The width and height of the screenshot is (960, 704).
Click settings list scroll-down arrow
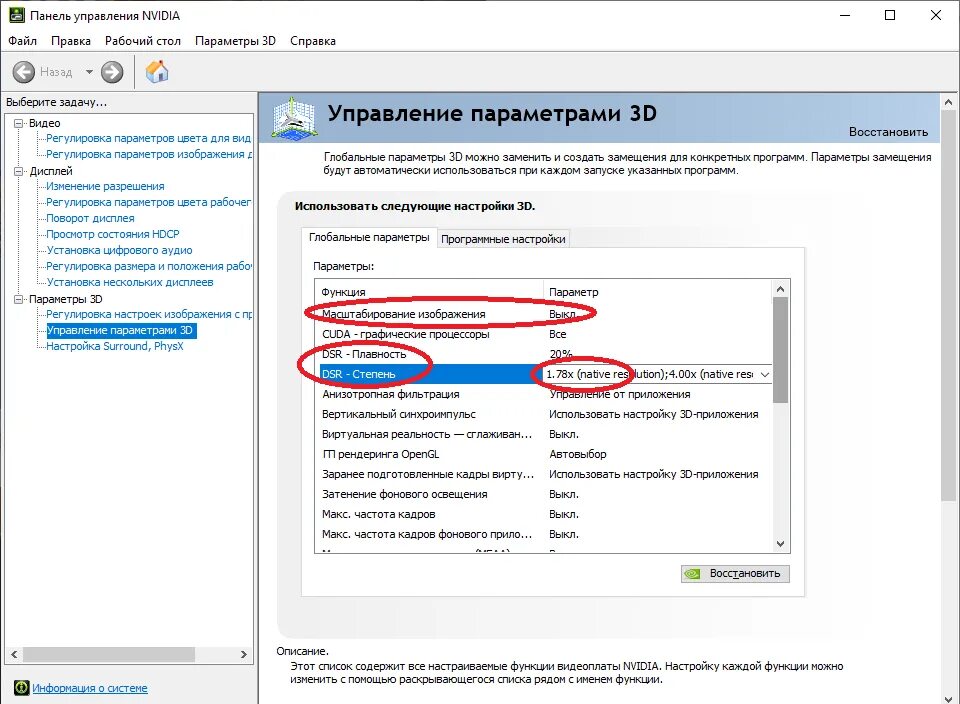pyautogui.click(x=780, y=544)
